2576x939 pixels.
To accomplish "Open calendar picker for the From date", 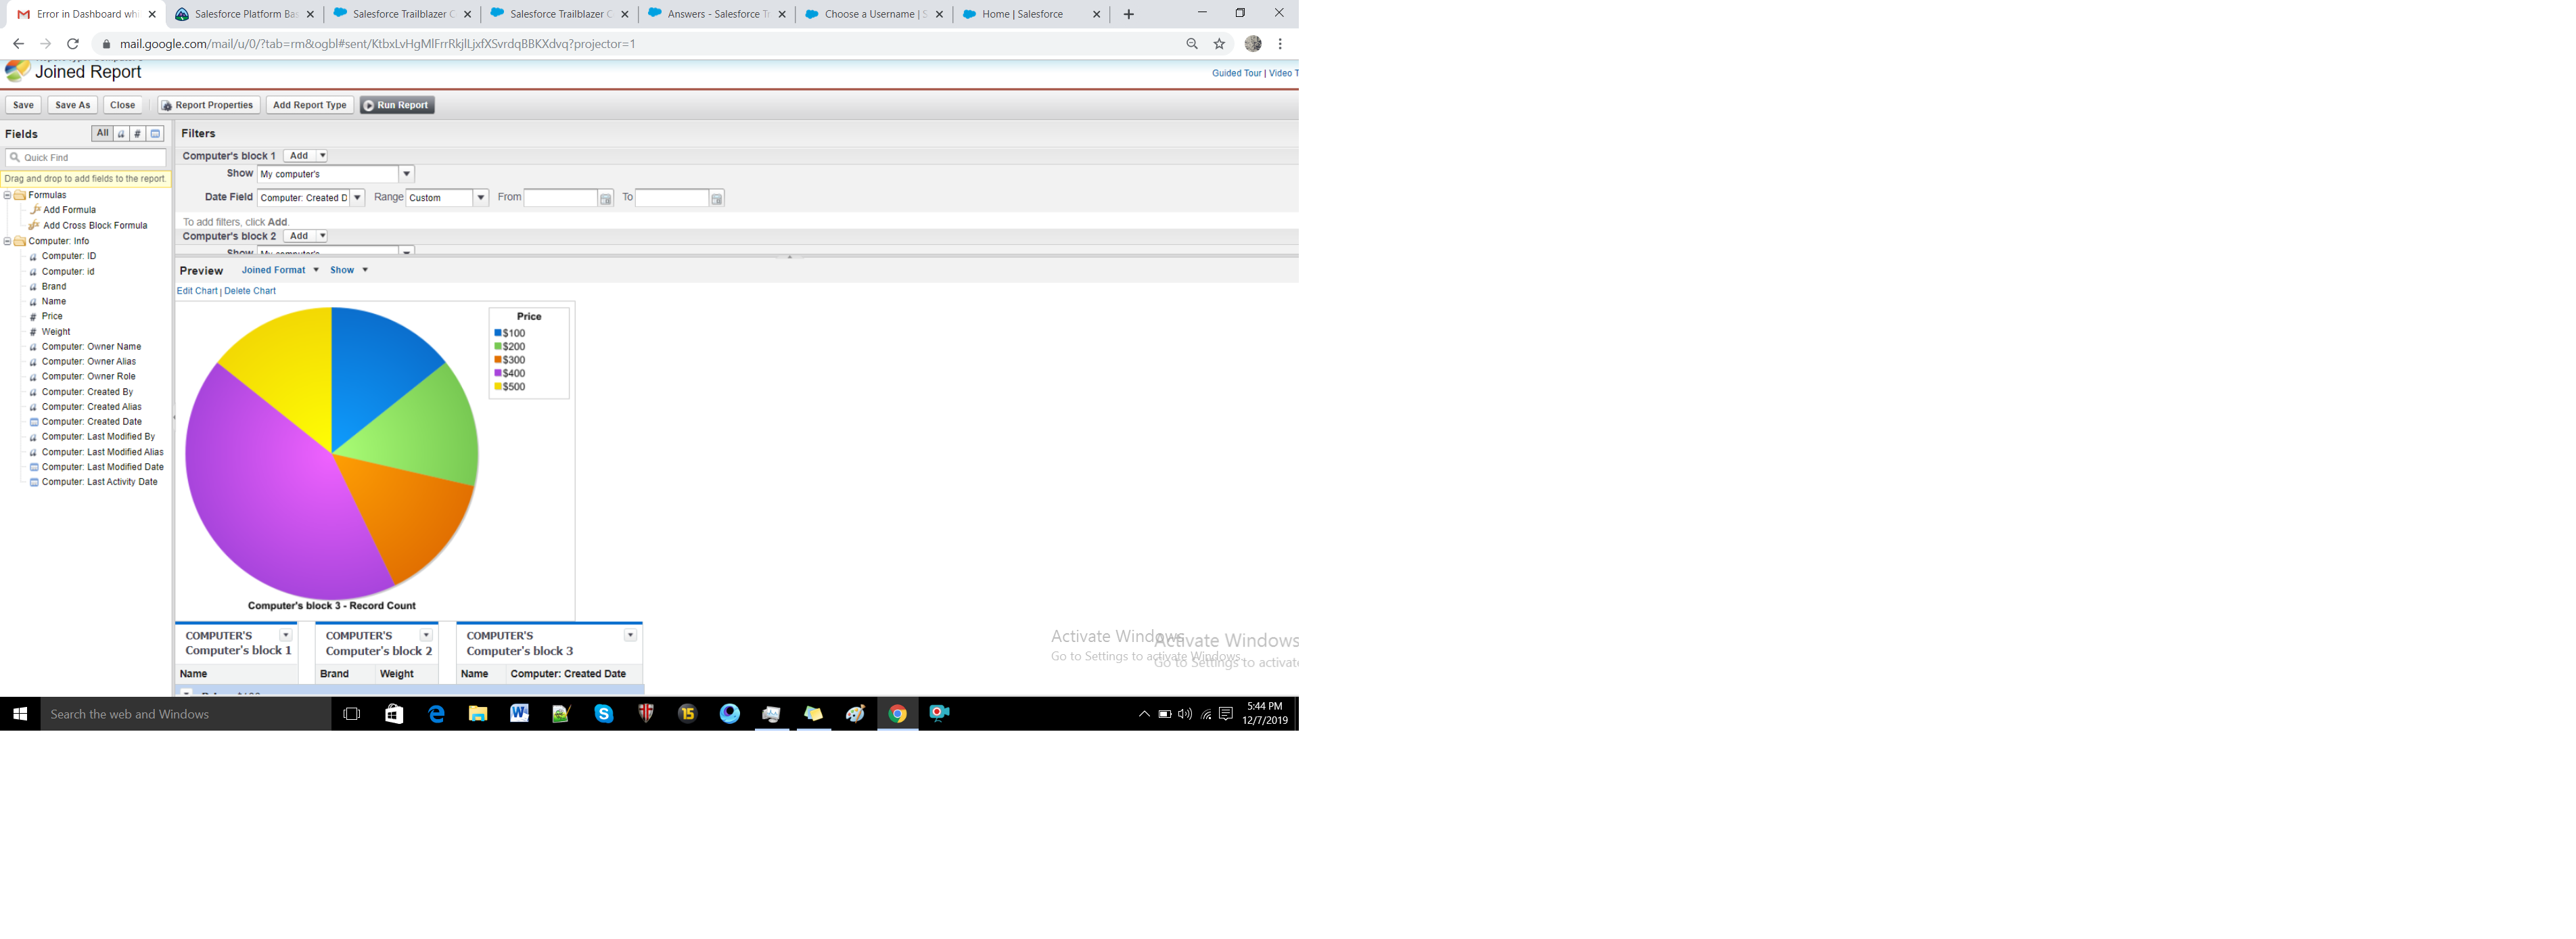I will [605, 199].
